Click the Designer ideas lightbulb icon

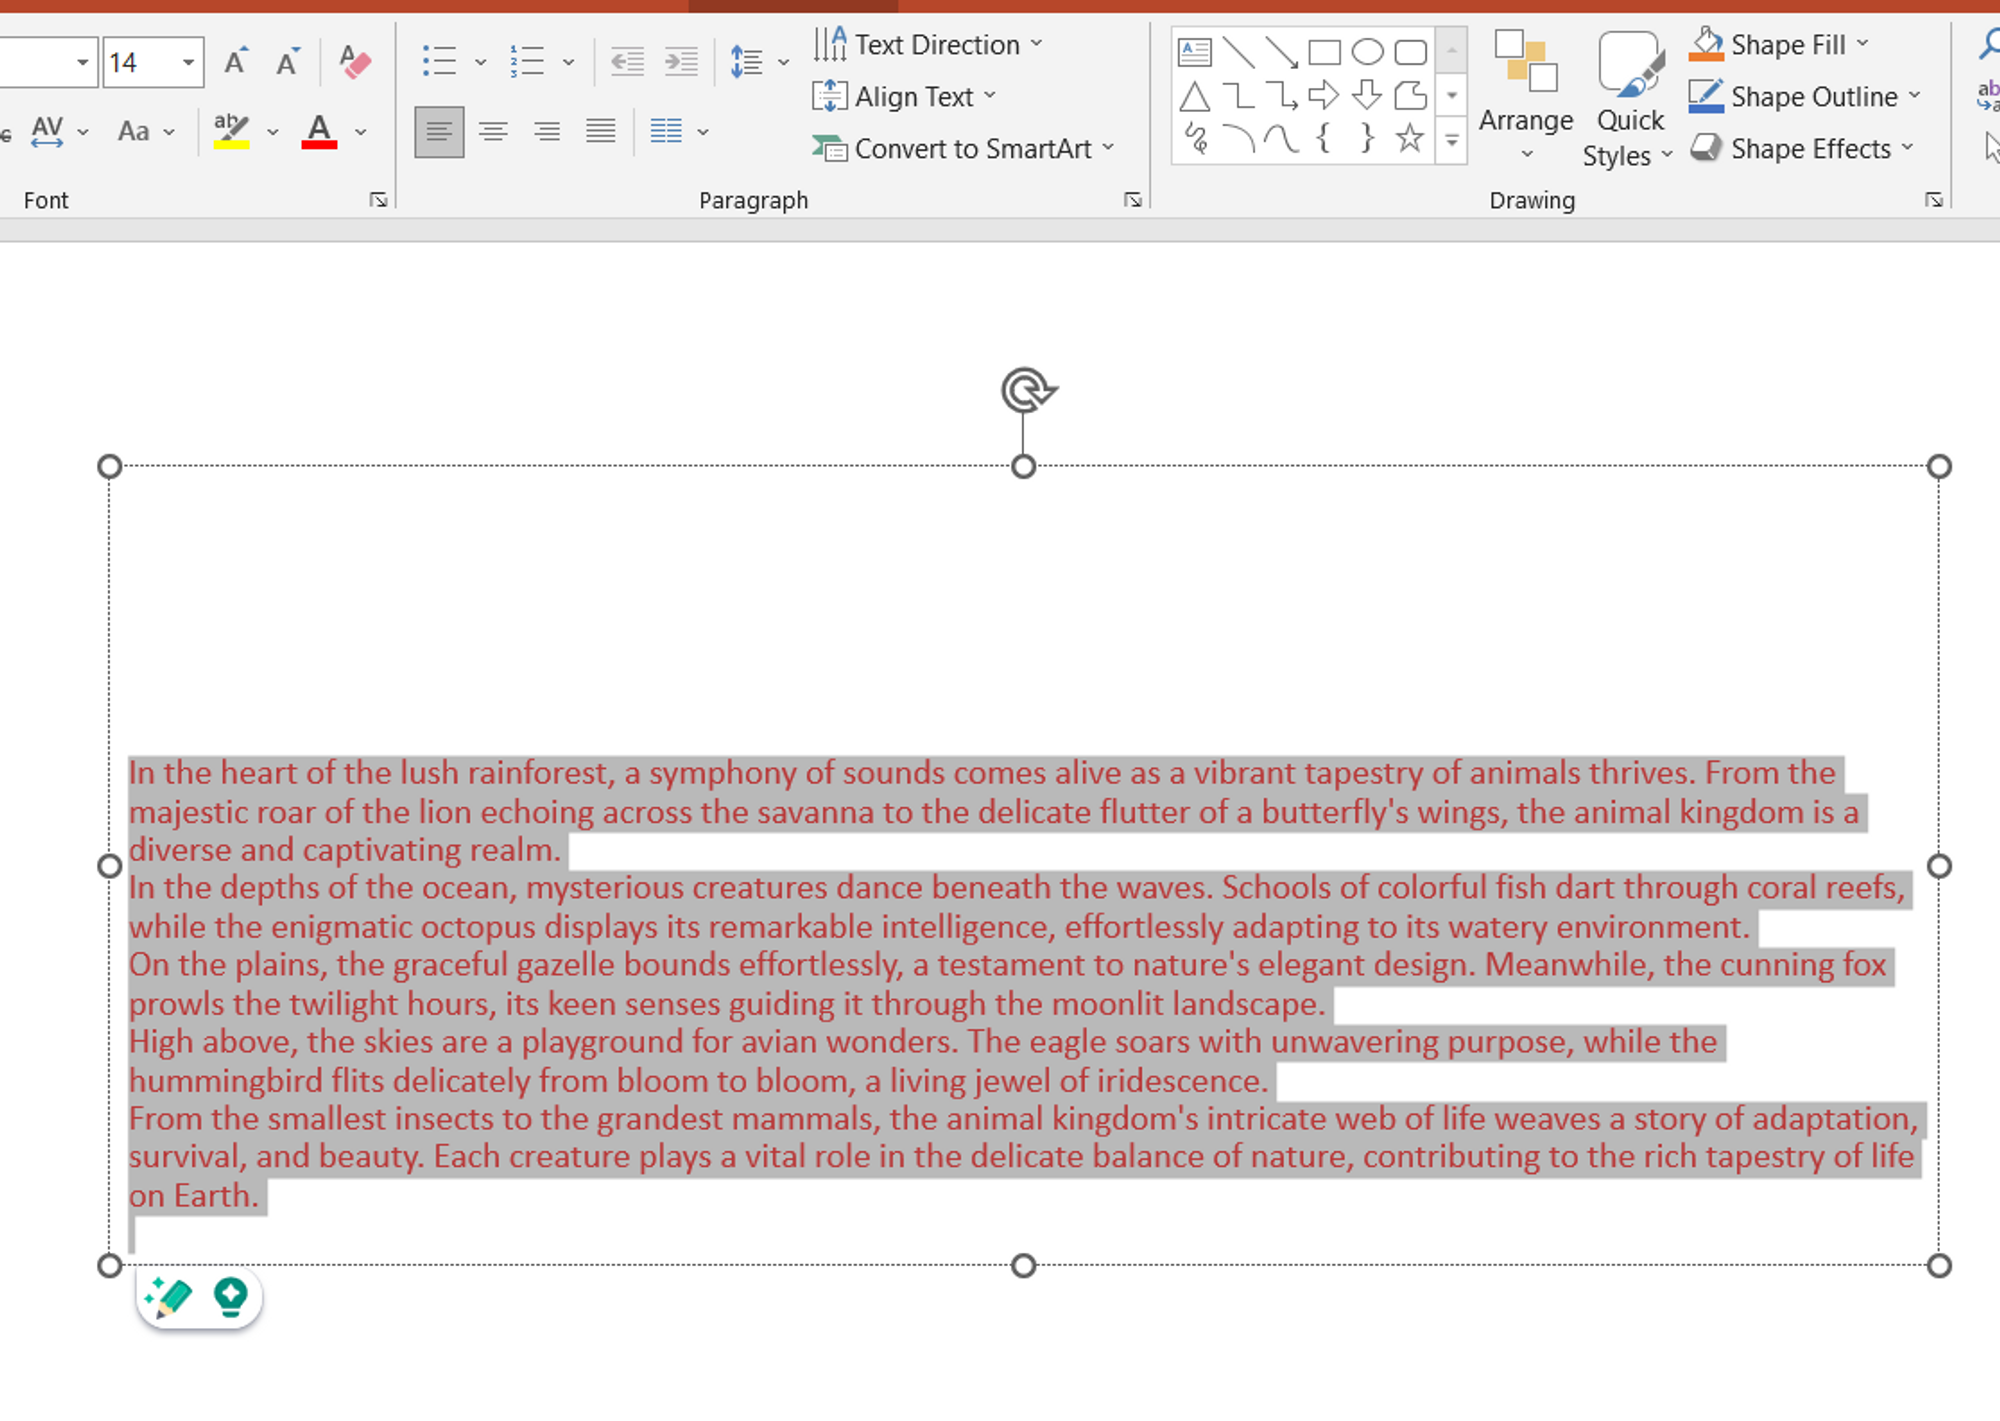(x=231, y=1297)
